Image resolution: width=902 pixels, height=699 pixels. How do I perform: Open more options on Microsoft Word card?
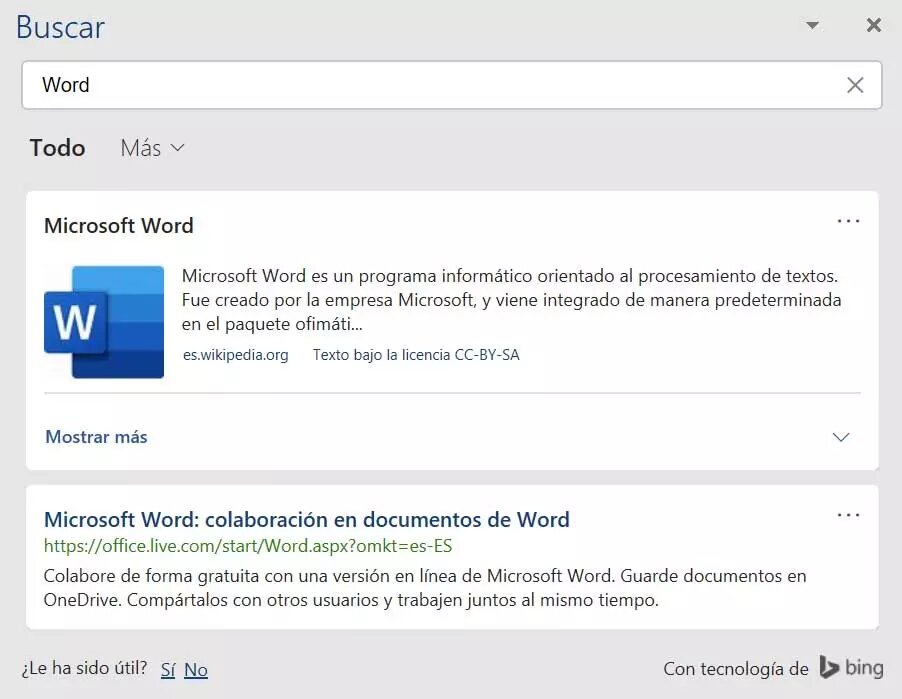(848, 221)
